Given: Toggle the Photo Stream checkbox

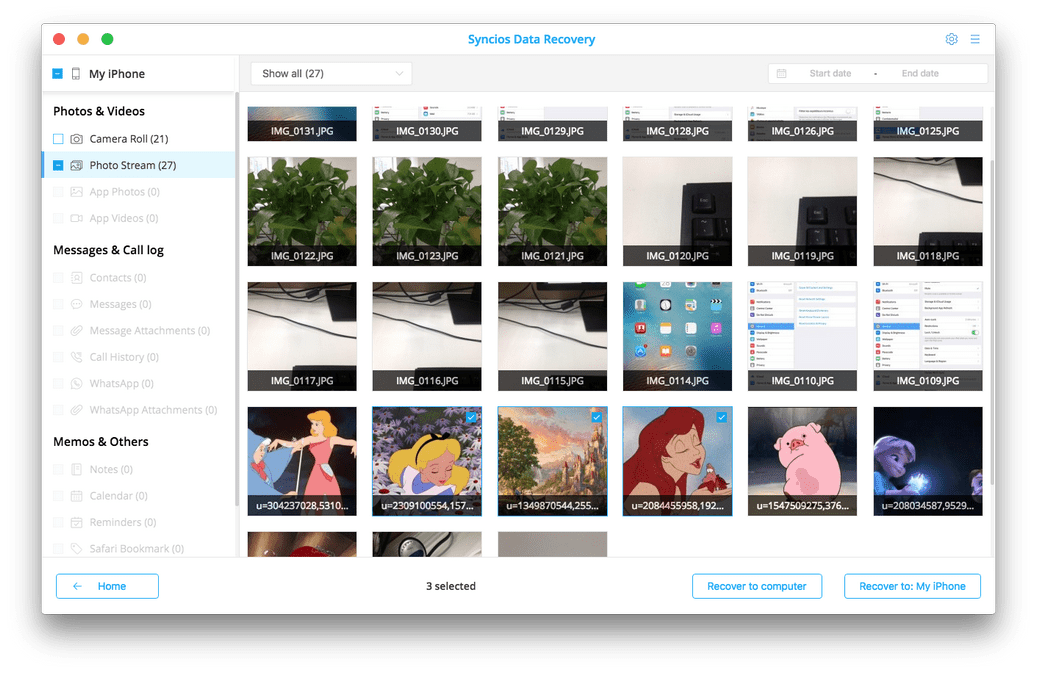Looking at the screenshot, I should [x=58, y=165].
